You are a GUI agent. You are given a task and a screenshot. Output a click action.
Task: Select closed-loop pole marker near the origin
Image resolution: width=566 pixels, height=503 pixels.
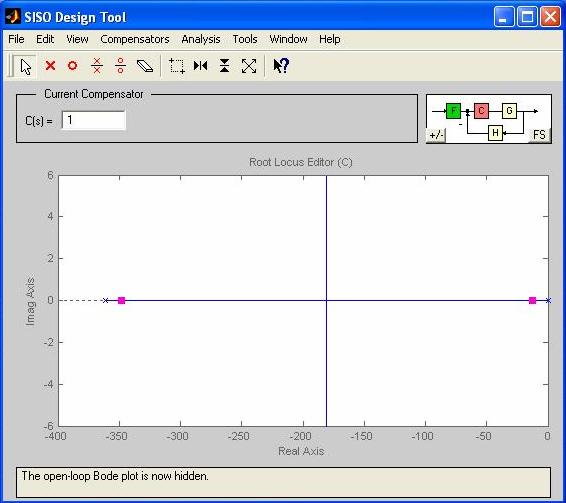point(532,300)
